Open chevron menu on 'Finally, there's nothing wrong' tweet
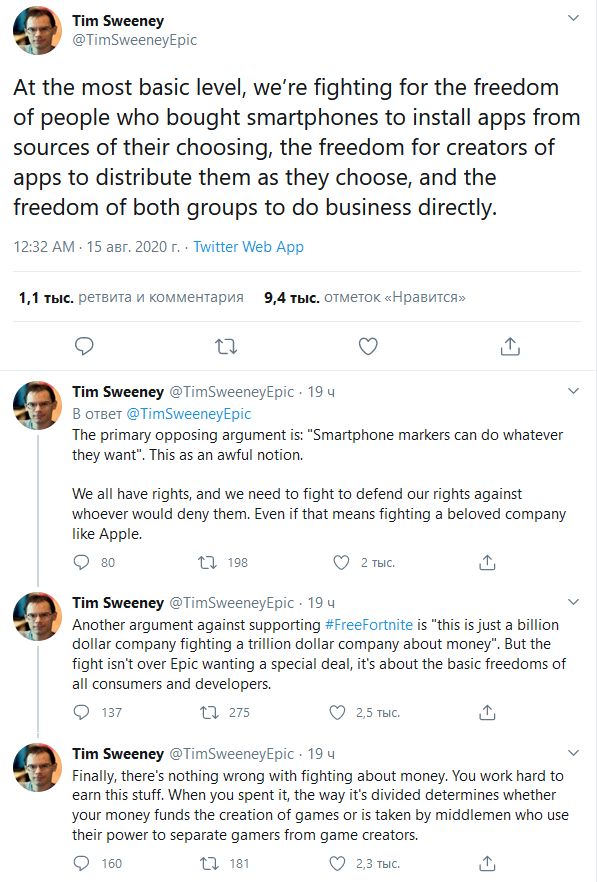 pyautogui.click(x=573, y=753)
